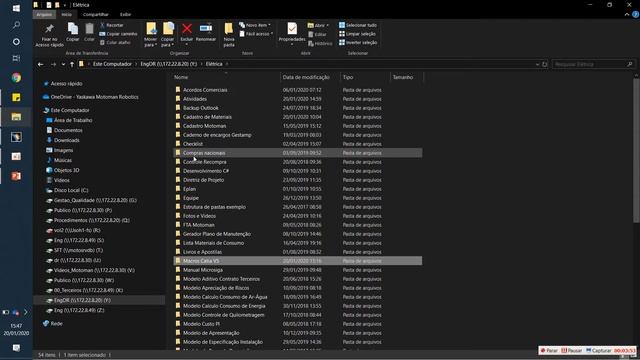Viewport: 640px width, 360px height.
Task: Show hidden tray icons chevron
Action: (25, 312)
